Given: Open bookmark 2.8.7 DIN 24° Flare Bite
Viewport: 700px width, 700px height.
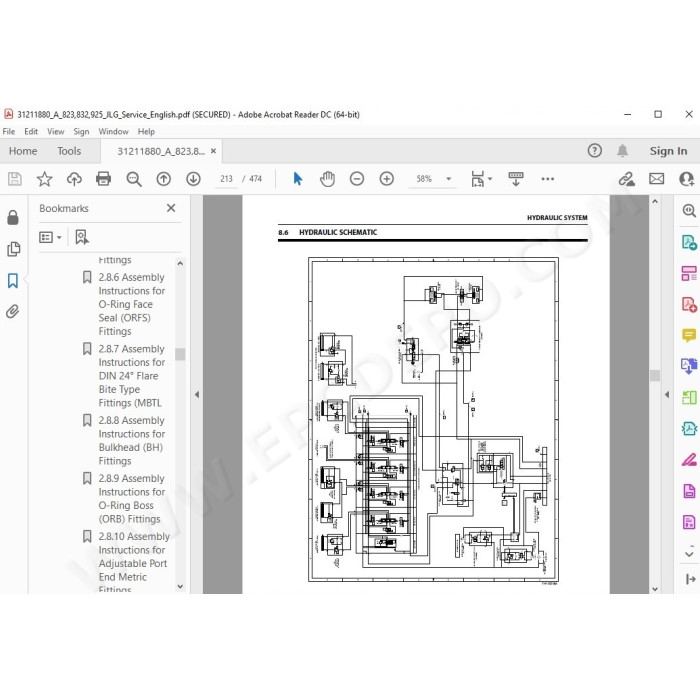Looking at the screenshot, I should tap(132, 375).
